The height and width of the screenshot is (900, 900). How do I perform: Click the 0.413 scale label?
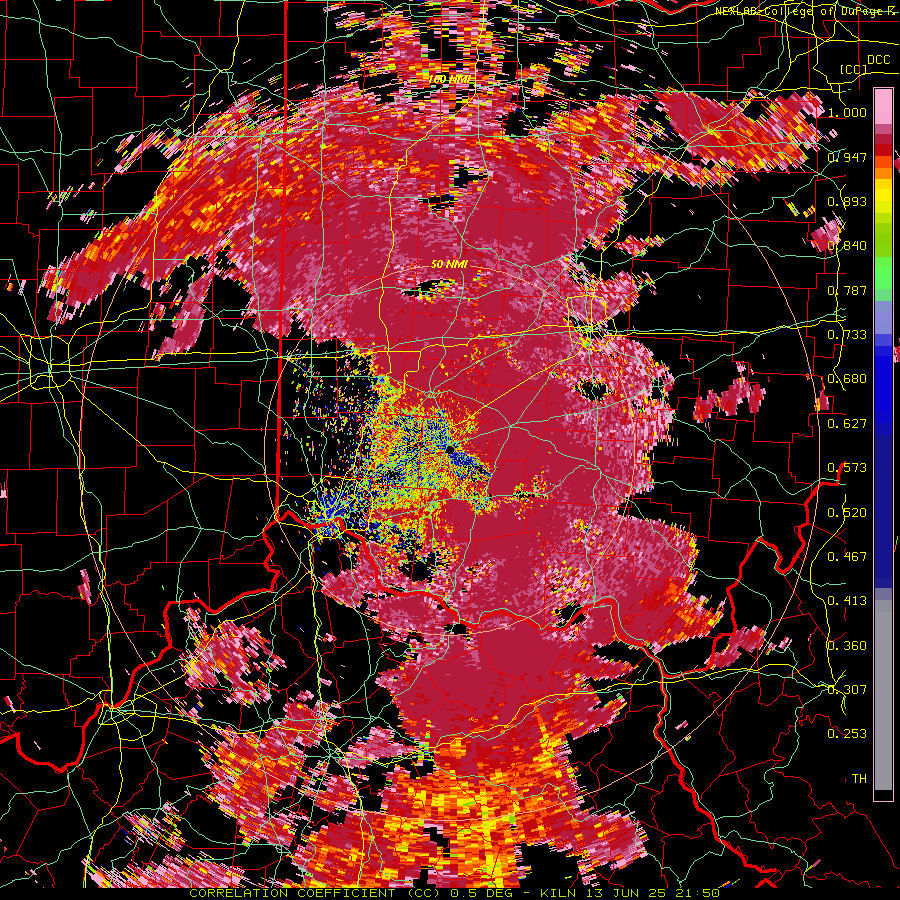tap(847, 601)
